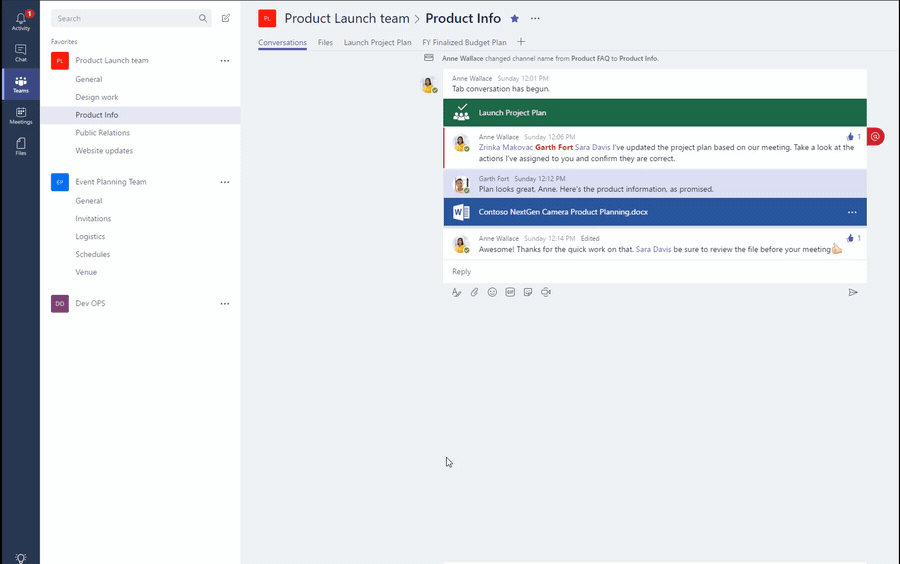Click the Zrinka Makovac mention
The height and width of the screenshot is (564, 900).
tap(506, 147)
